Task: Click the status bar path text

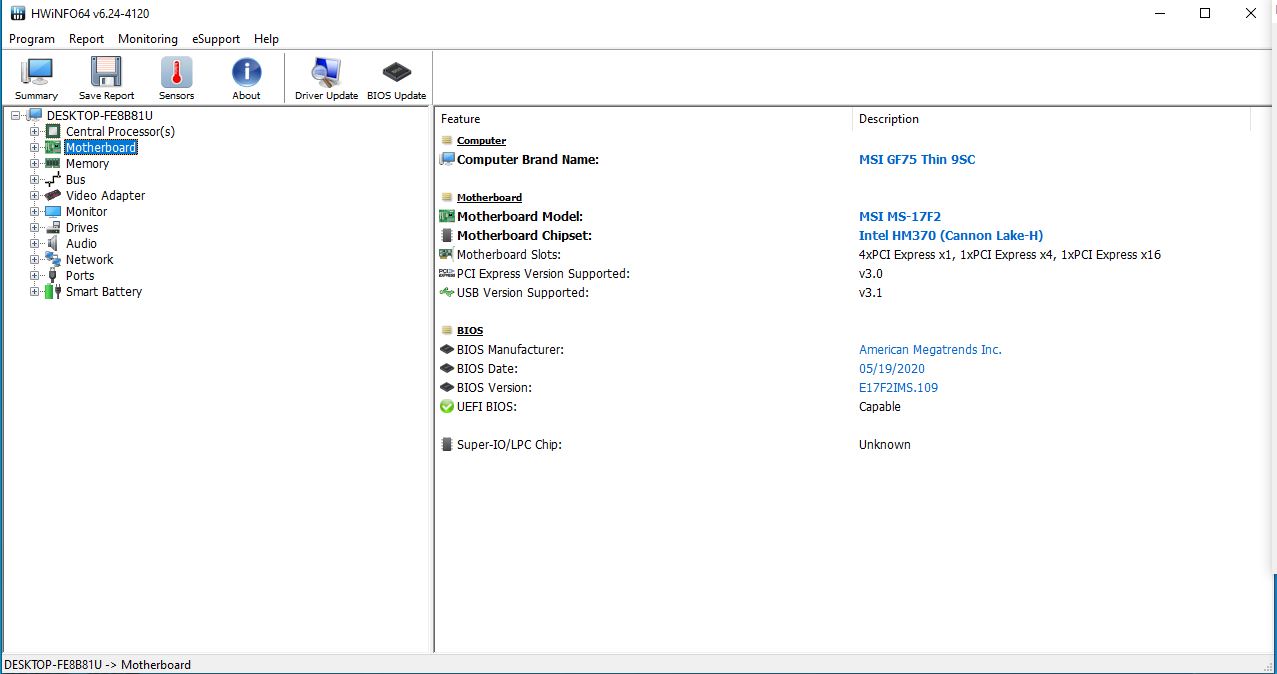Action: [97, 664]
